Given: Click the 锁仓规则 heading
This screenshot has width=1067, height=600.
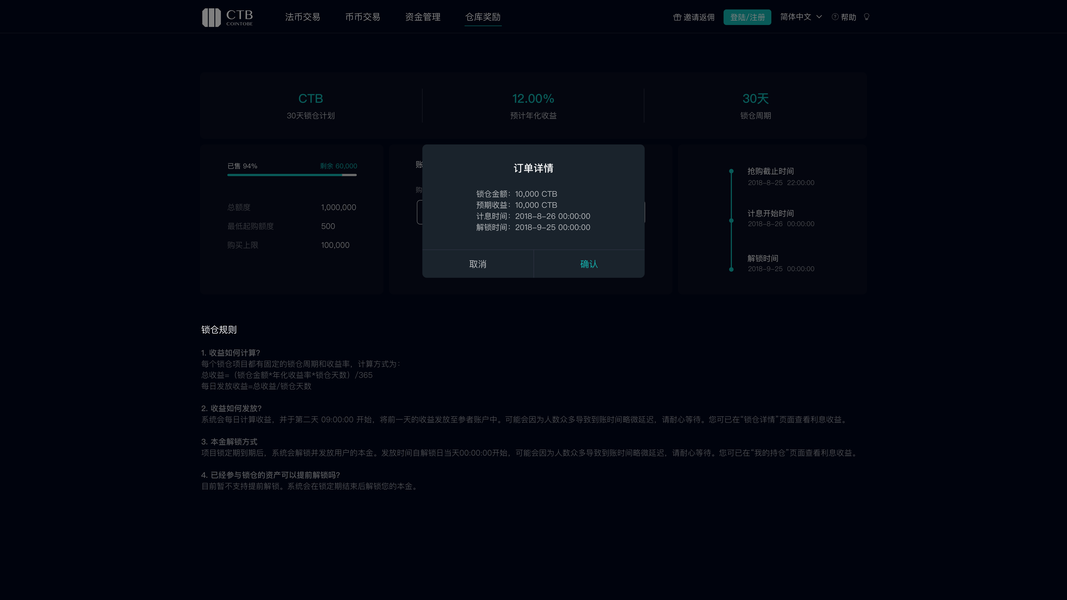Looking at the screenshot, I should click(219, 330).
